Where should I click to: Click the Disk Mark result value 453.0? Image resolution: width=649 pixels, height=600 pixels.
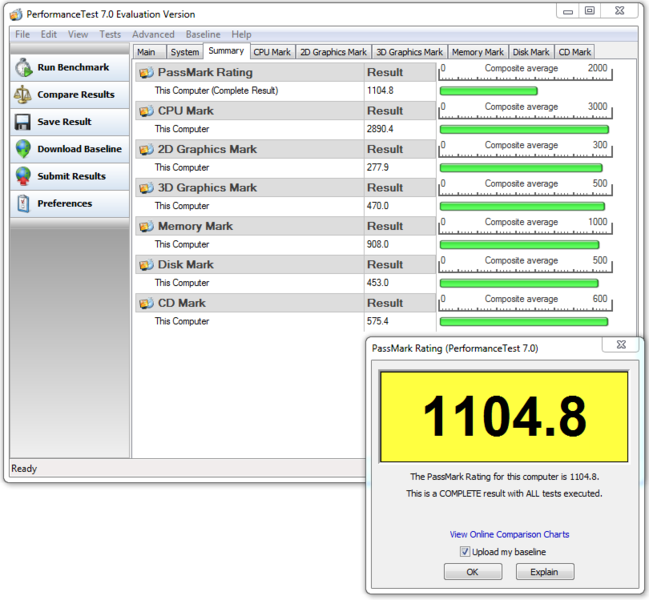click(377, 283)
